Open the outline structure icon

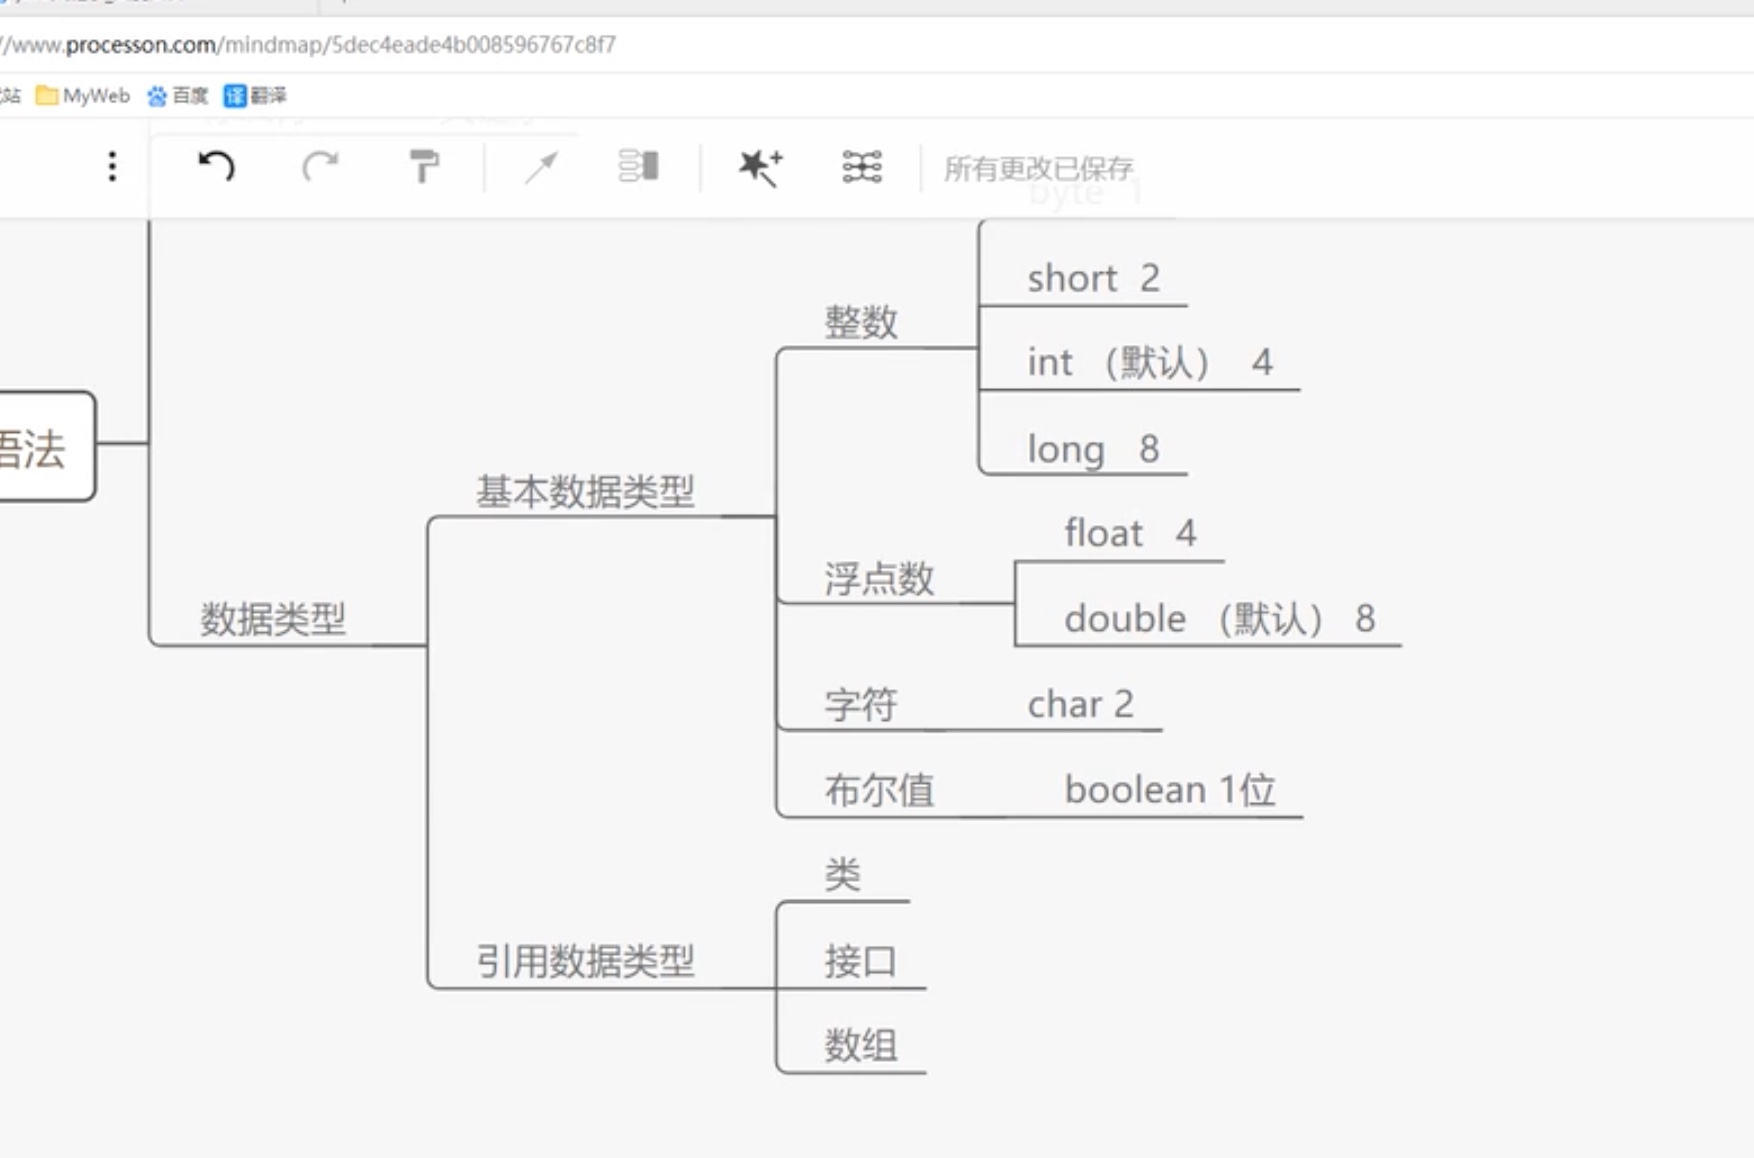click(x=640, y=167)
